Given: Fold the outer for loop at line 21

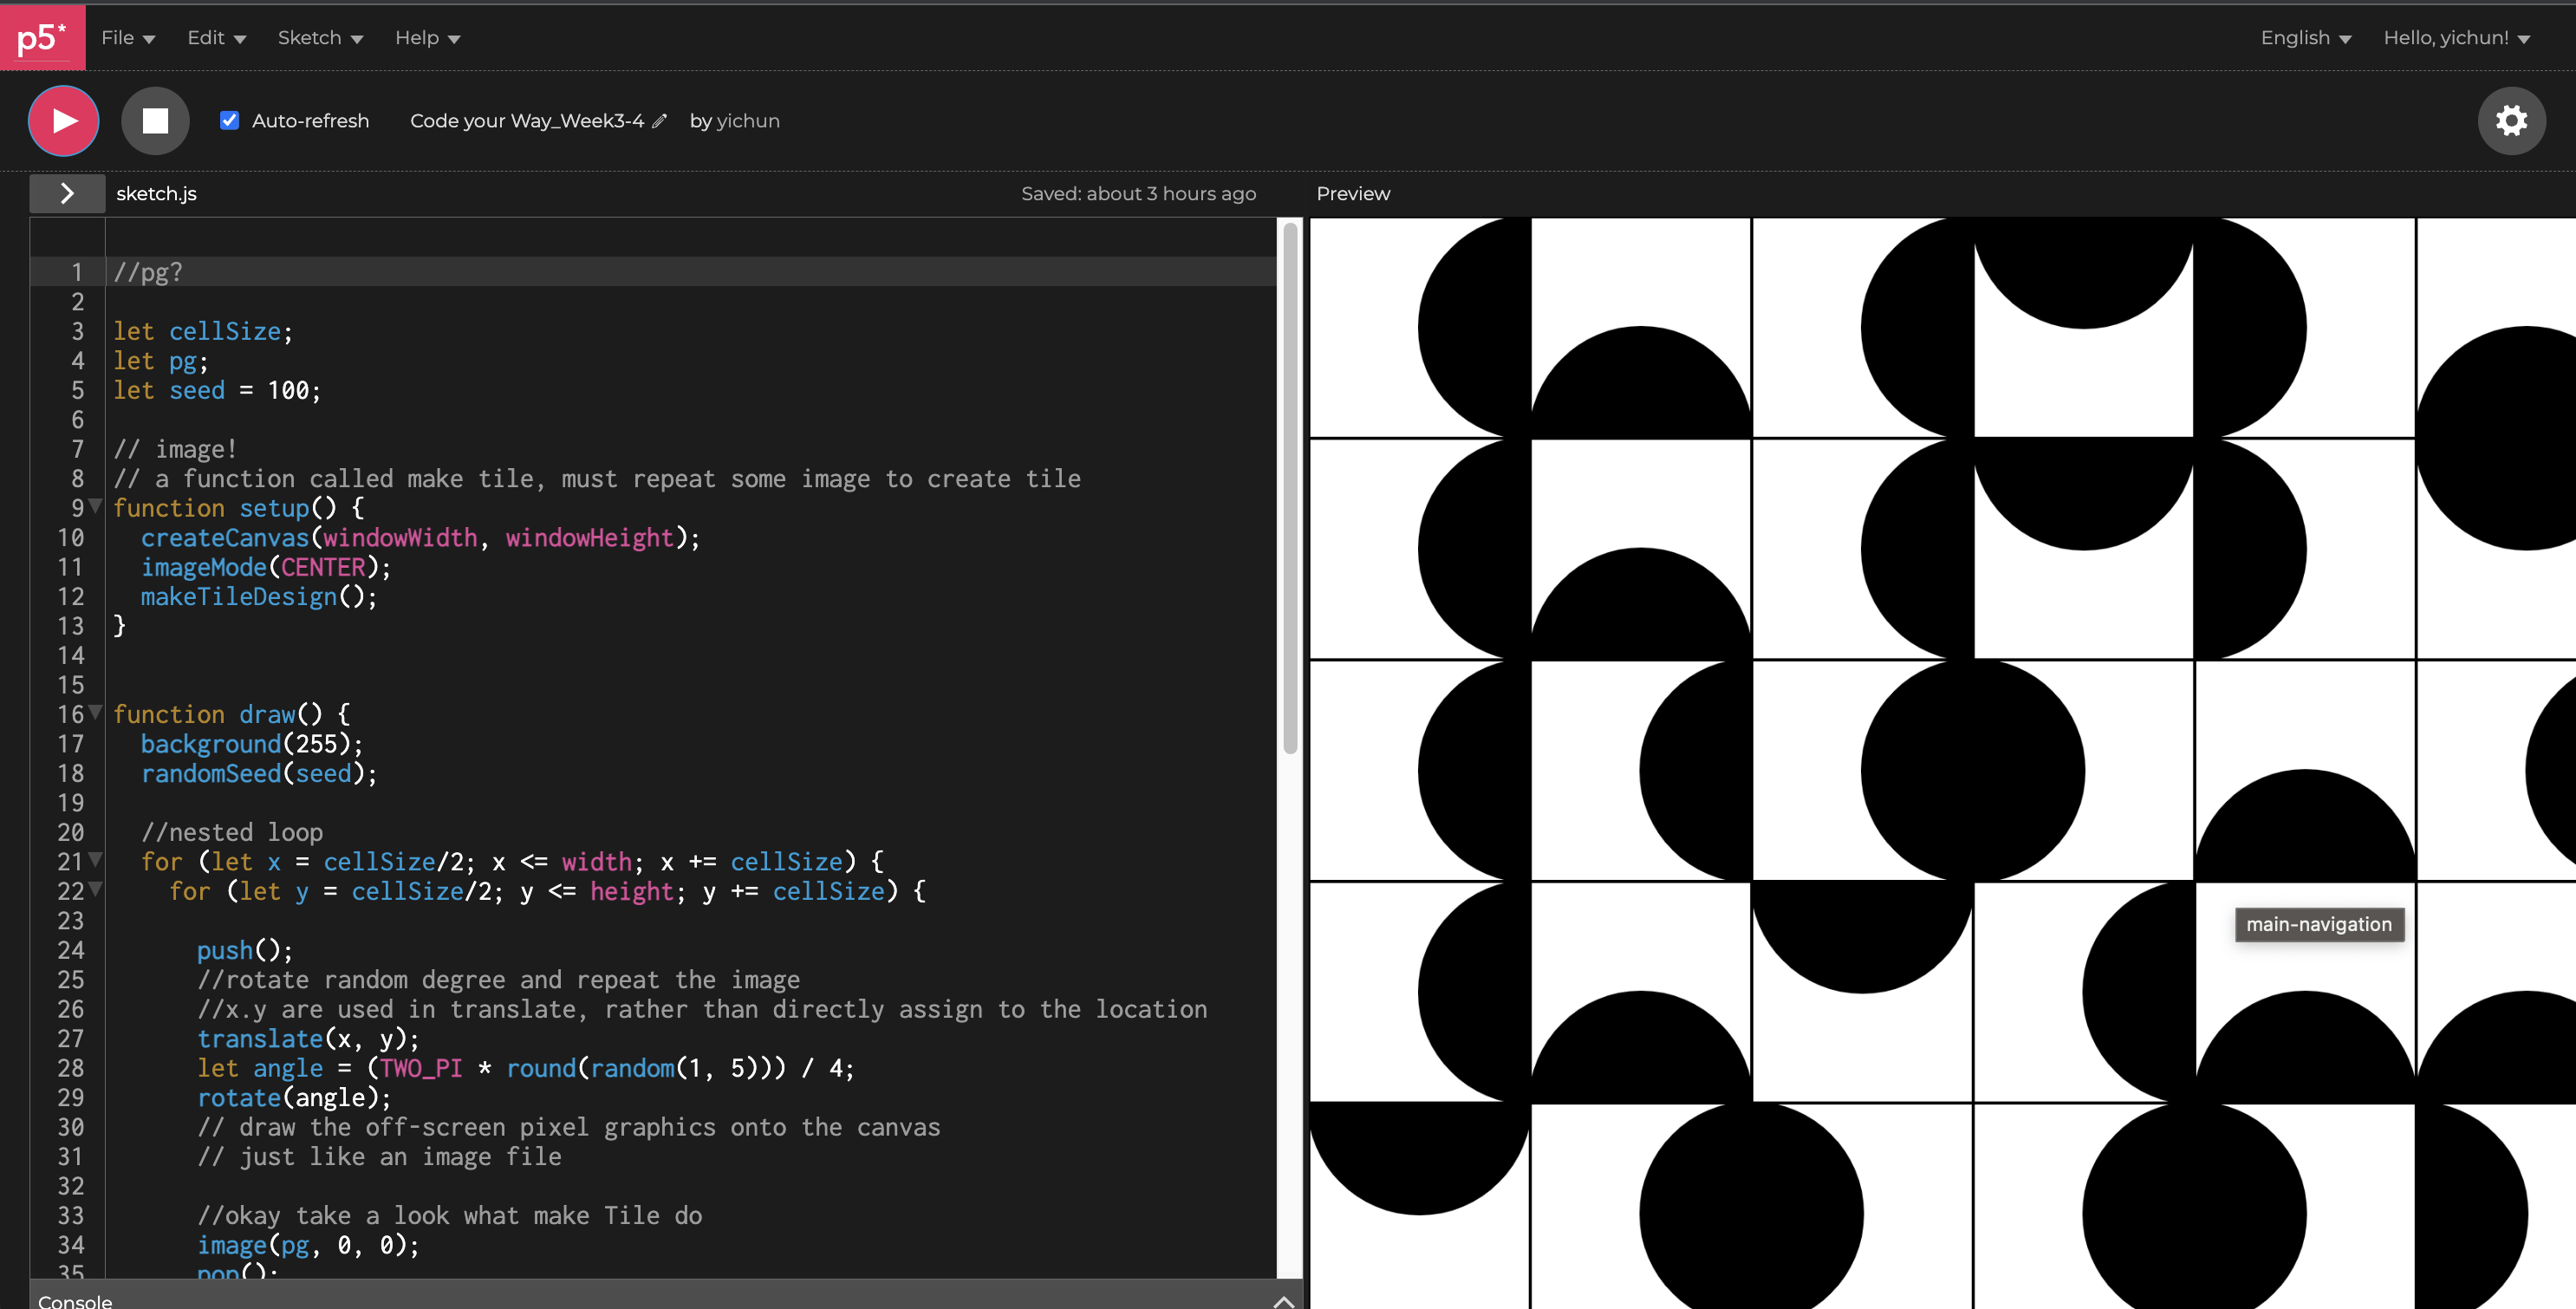Looking at the screenshot, I should [96, 859].
